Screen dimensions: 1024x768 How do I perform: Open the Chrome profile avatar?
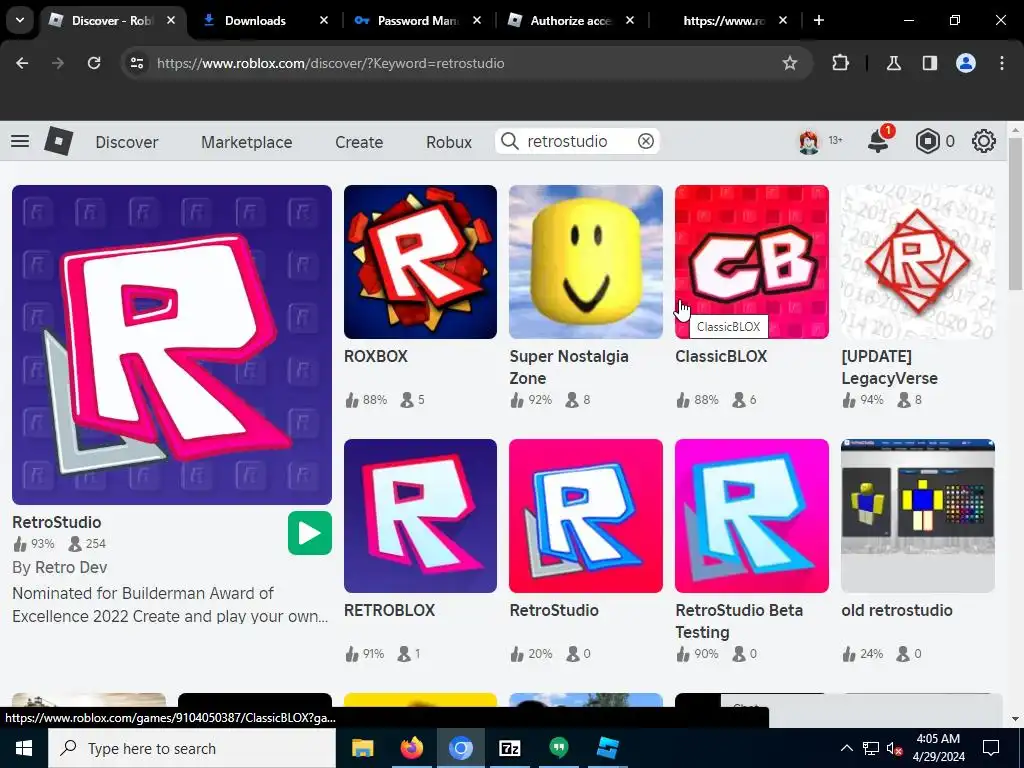[966, 63]
